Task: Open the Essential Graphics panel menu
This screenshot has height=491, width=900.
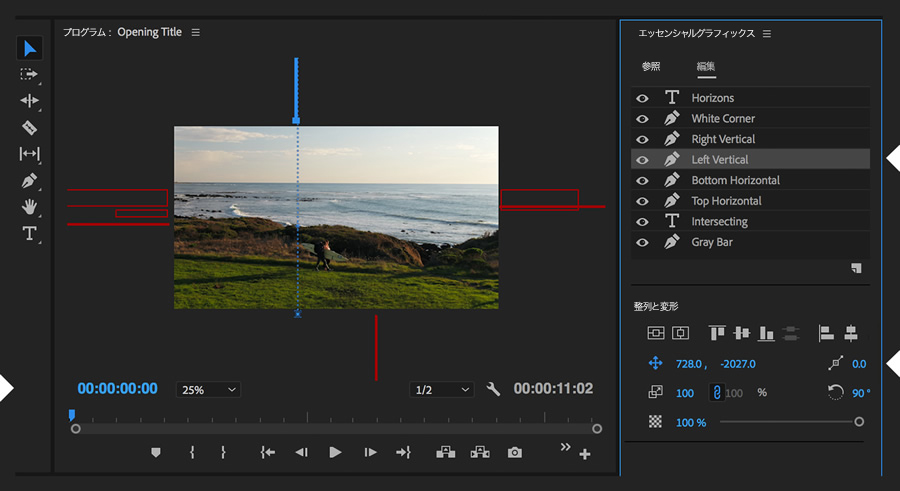Action: 767,33
